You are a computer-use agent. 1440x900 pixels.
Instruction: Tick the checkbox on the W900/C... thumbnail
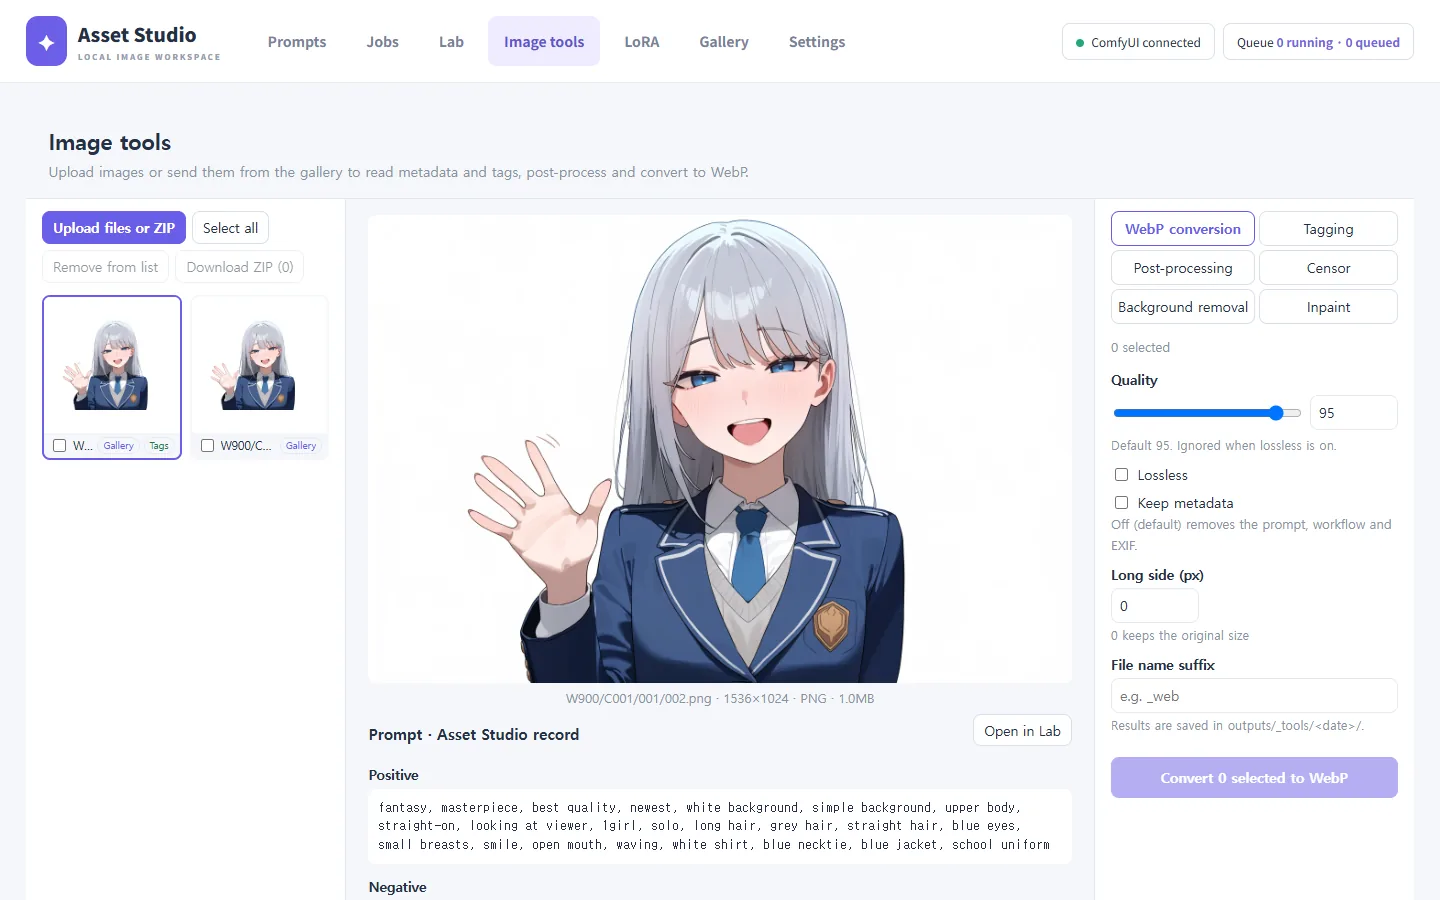point(208,446)
